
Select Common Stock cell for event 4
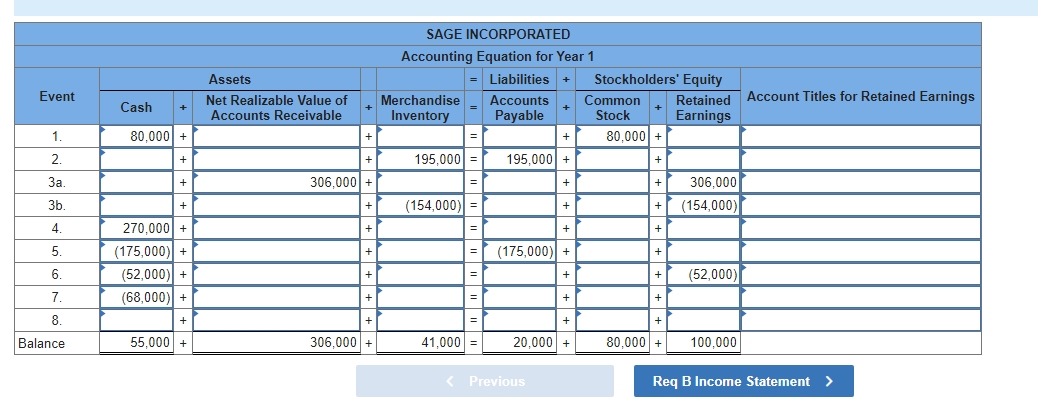click(613, 228)
